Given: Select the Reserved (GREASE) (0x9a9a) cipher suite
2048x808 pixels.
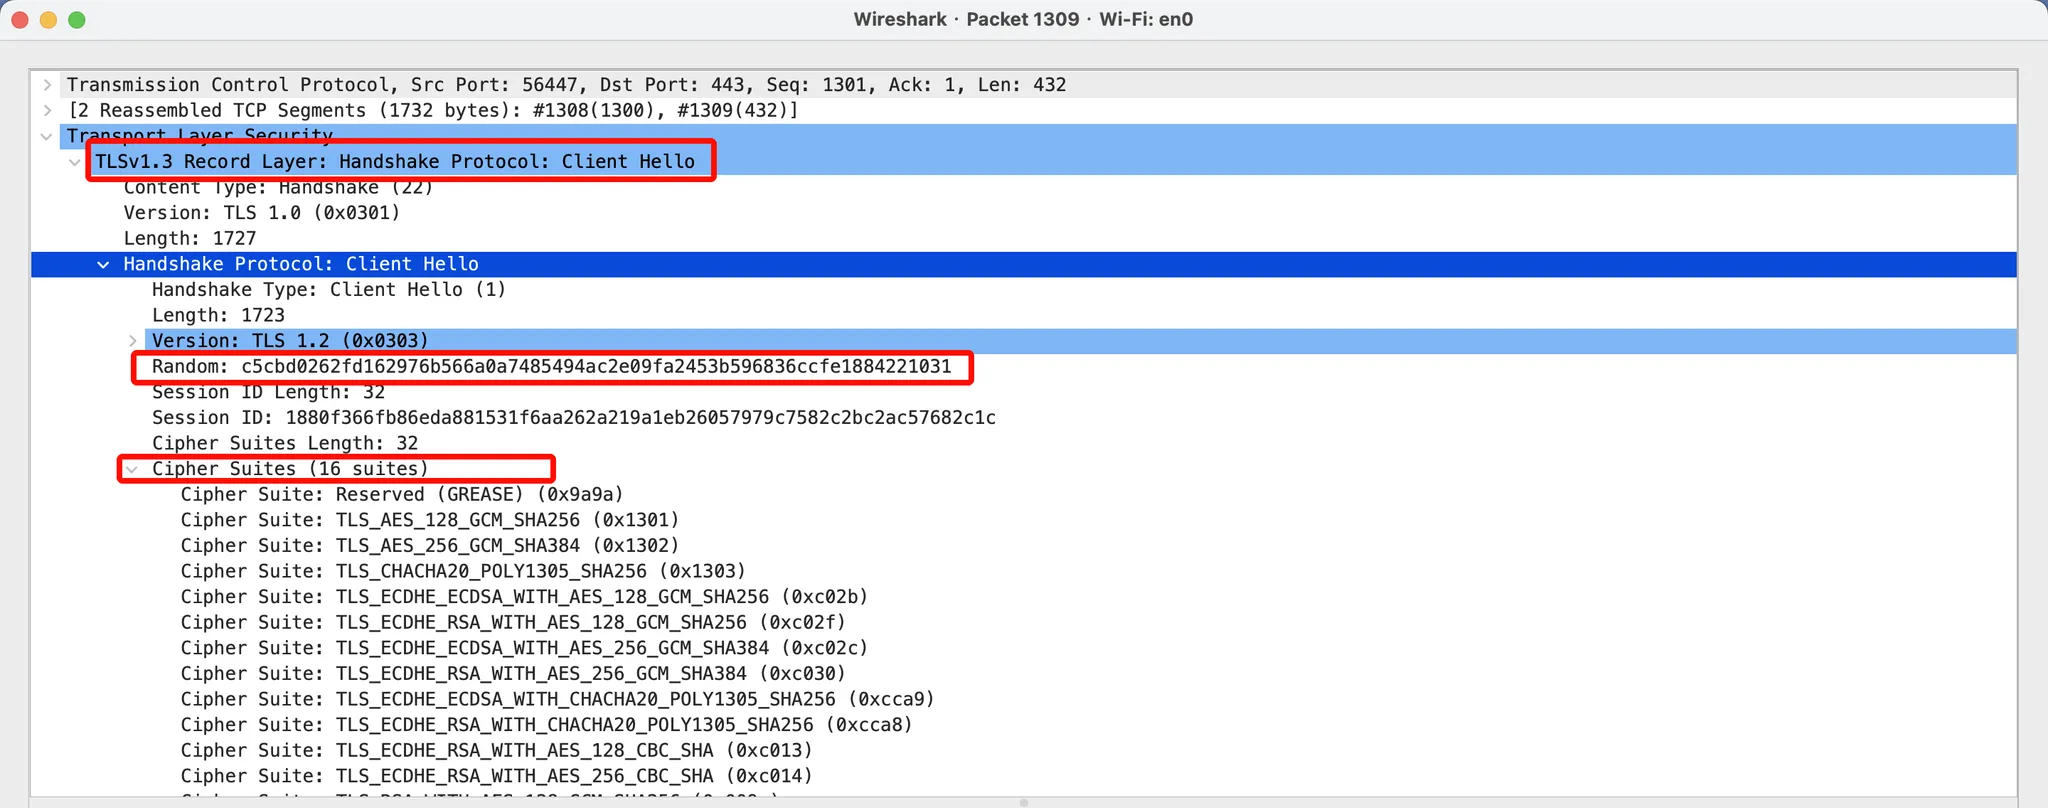Looking at the screenshot, I should (402, 494).
